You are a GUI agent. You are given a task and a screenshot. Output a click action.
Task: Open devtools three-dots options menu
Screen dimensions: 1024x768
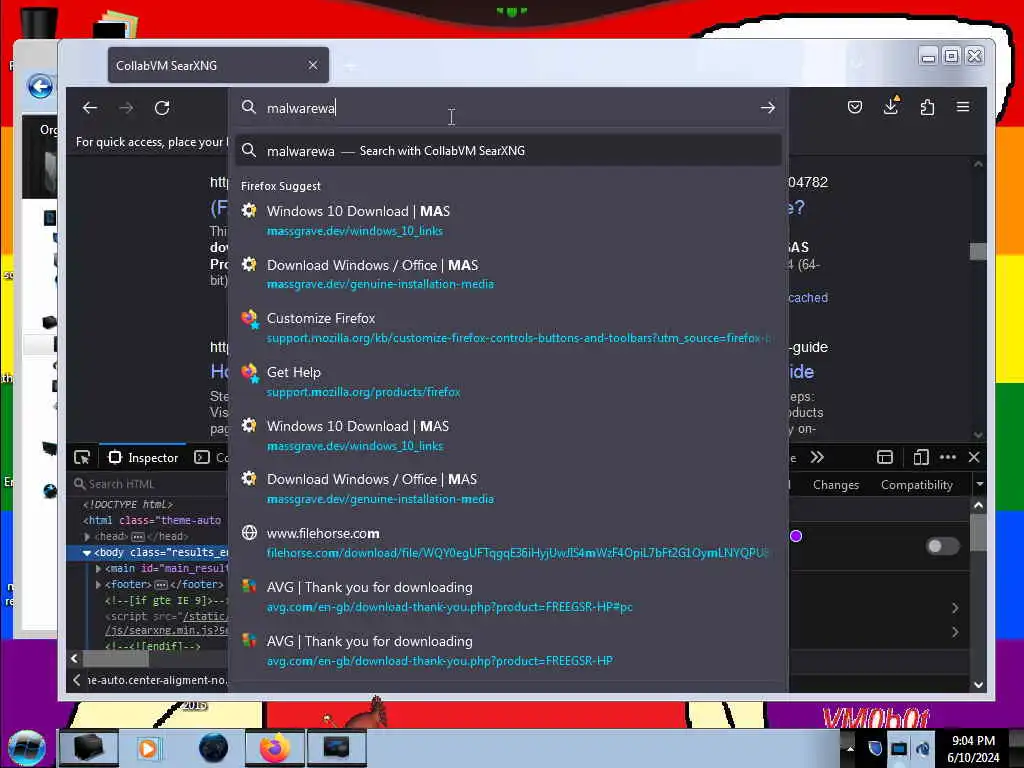(x=948, y=457)
